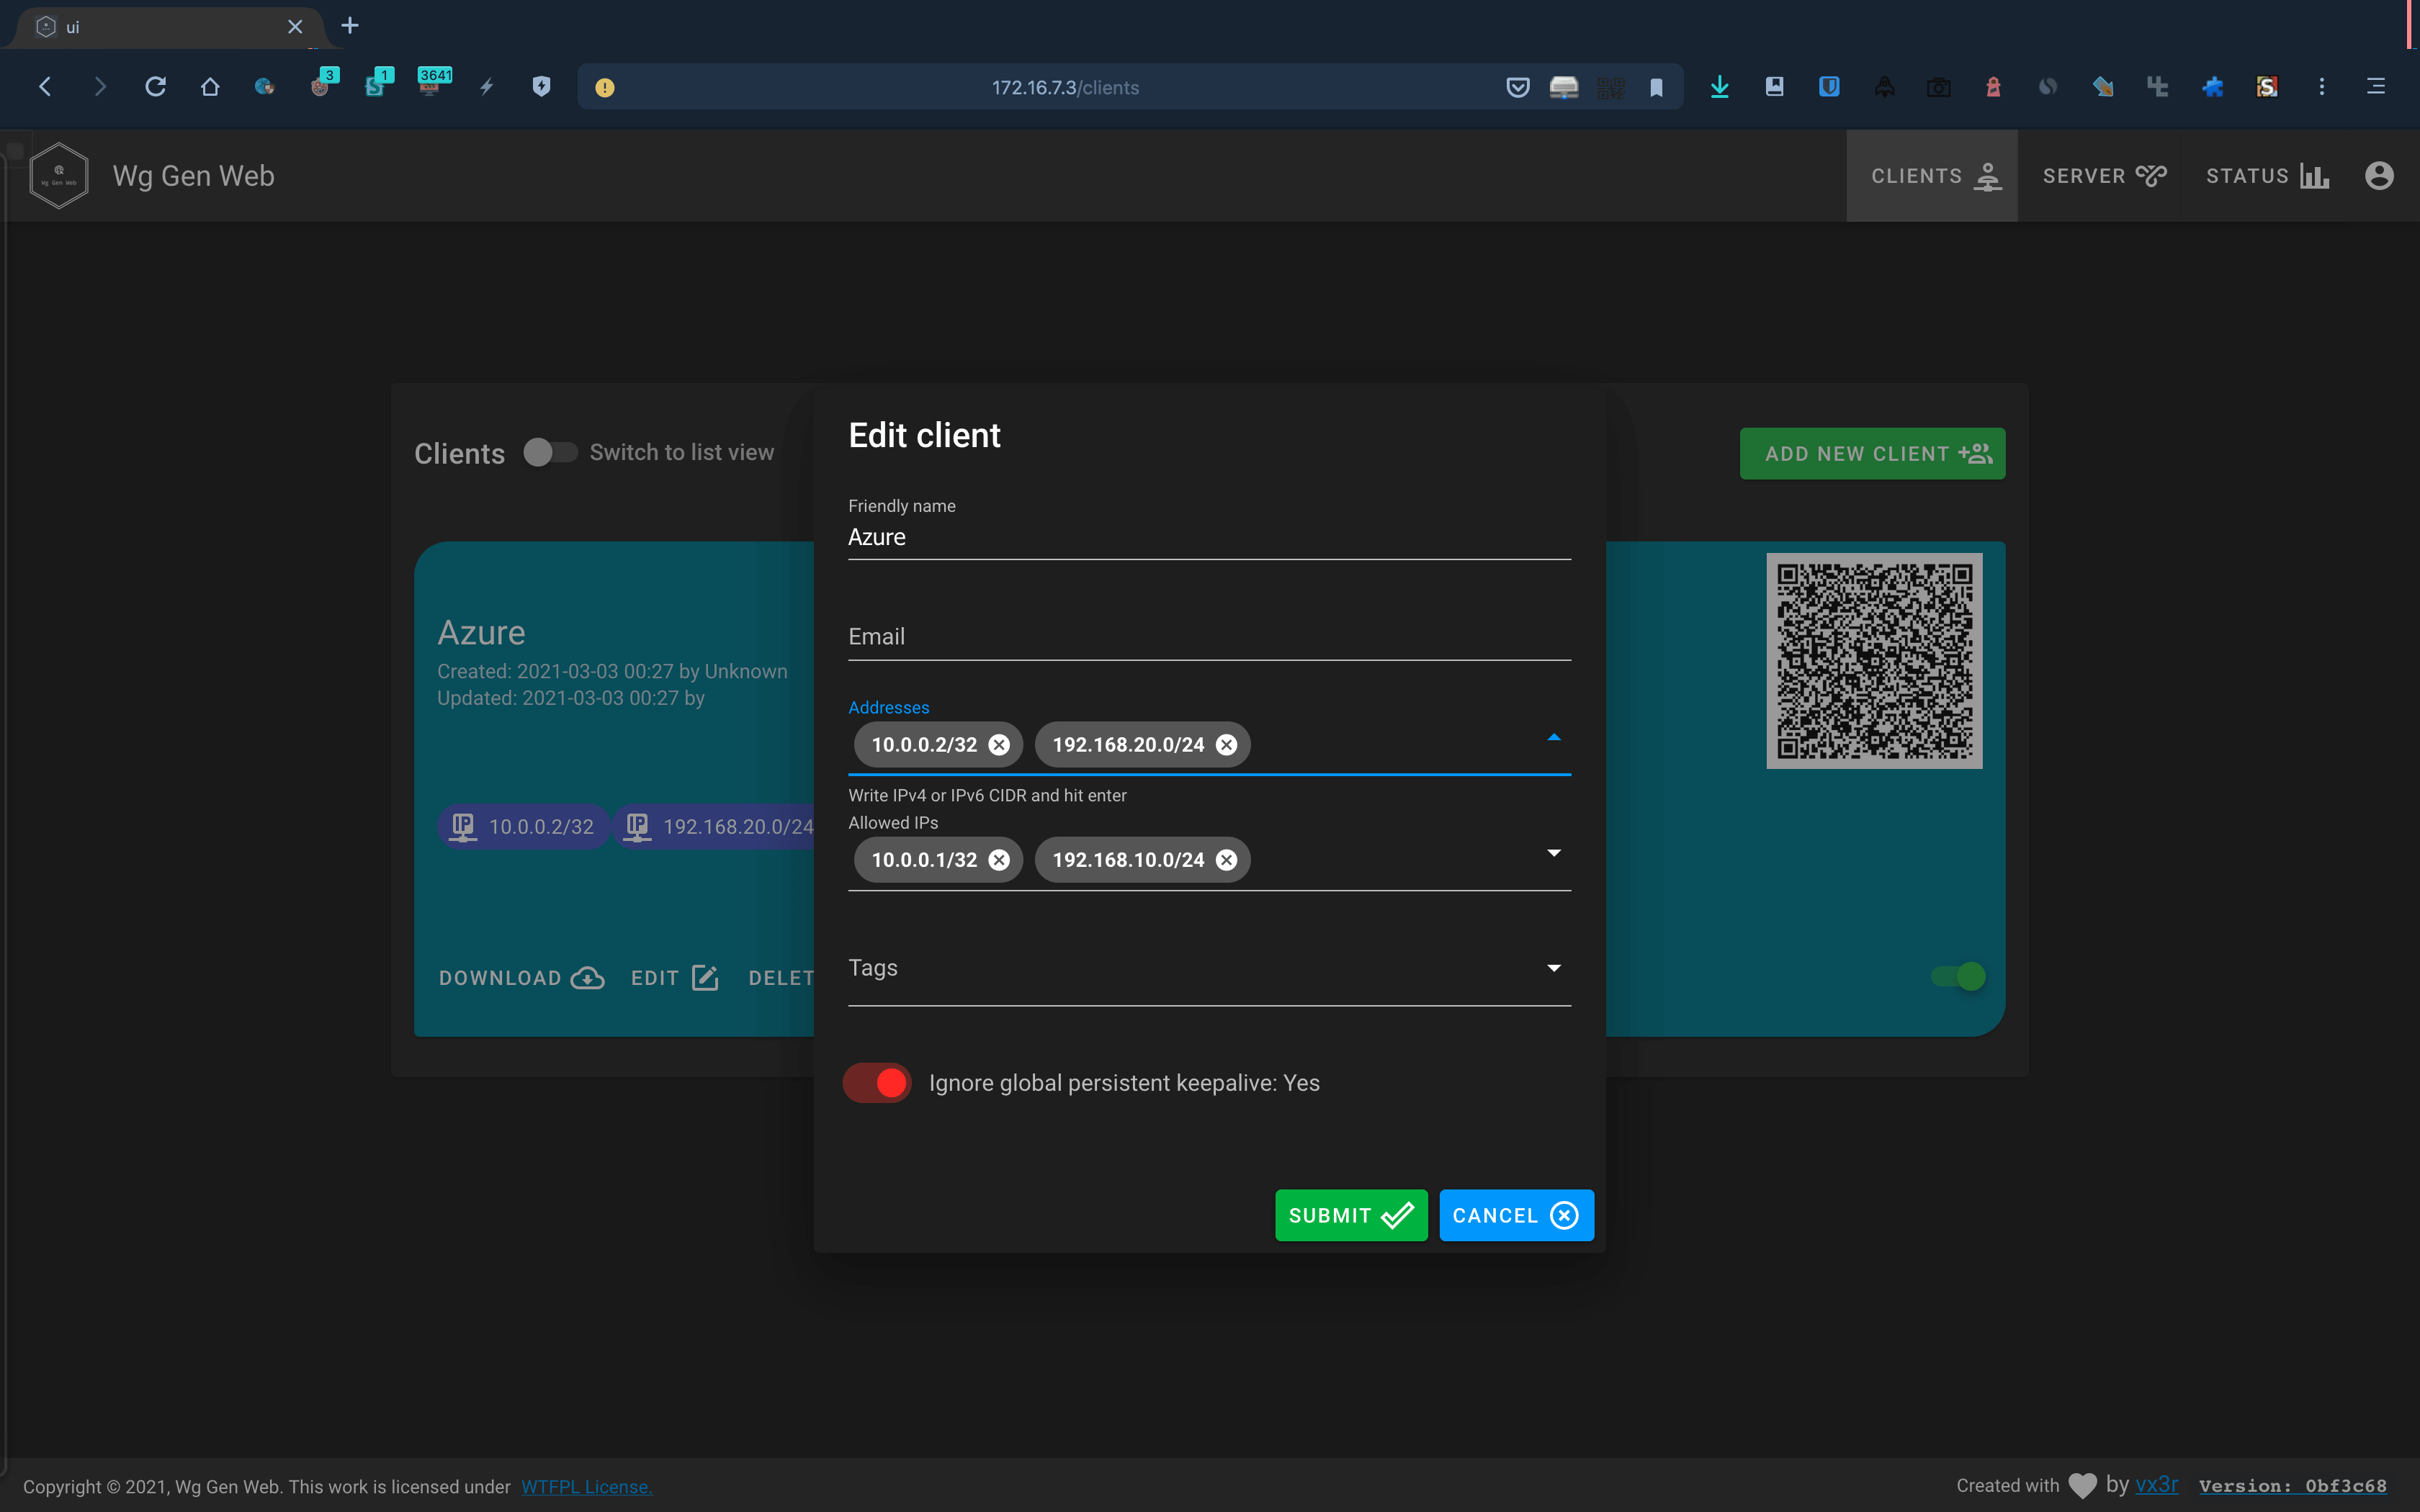Remove the 10.0.0.2/32 address chip

pyautogui.click(x=998, y=745)
